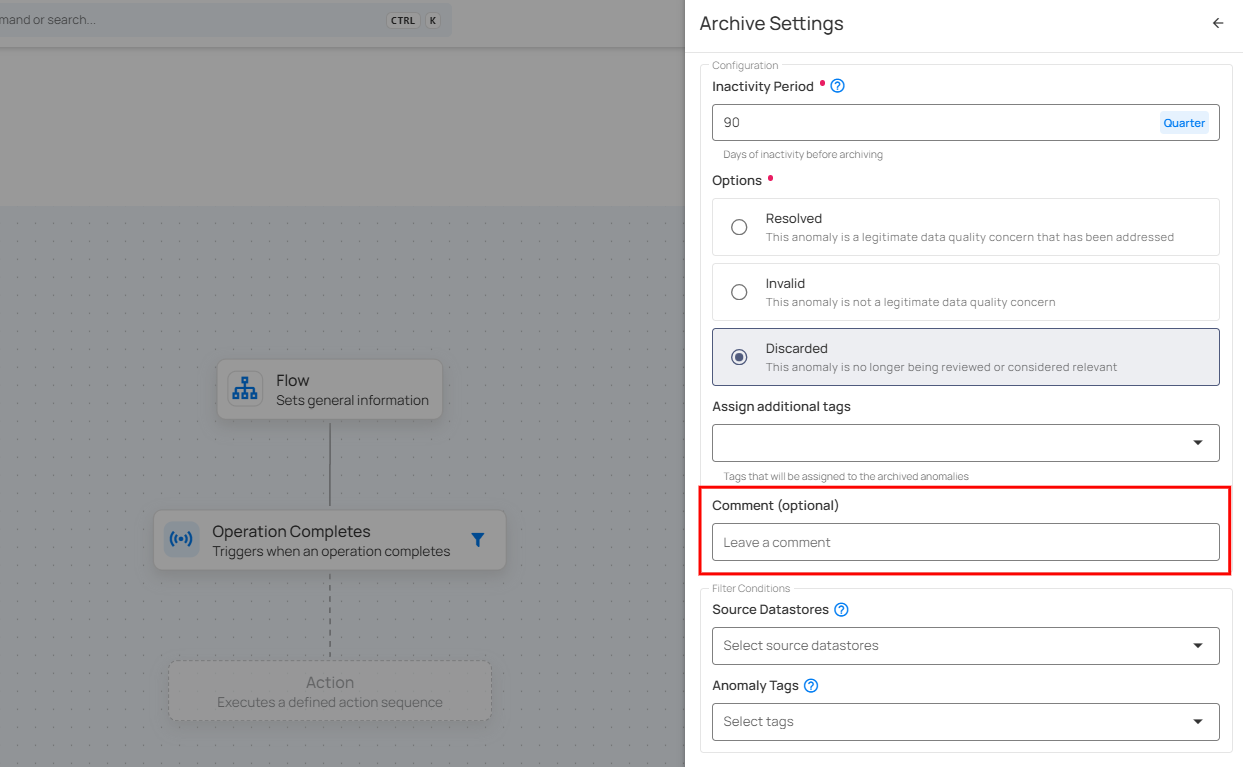Click the Flow node hierarchy icon

pyautogui.click(x=245, y=389)
